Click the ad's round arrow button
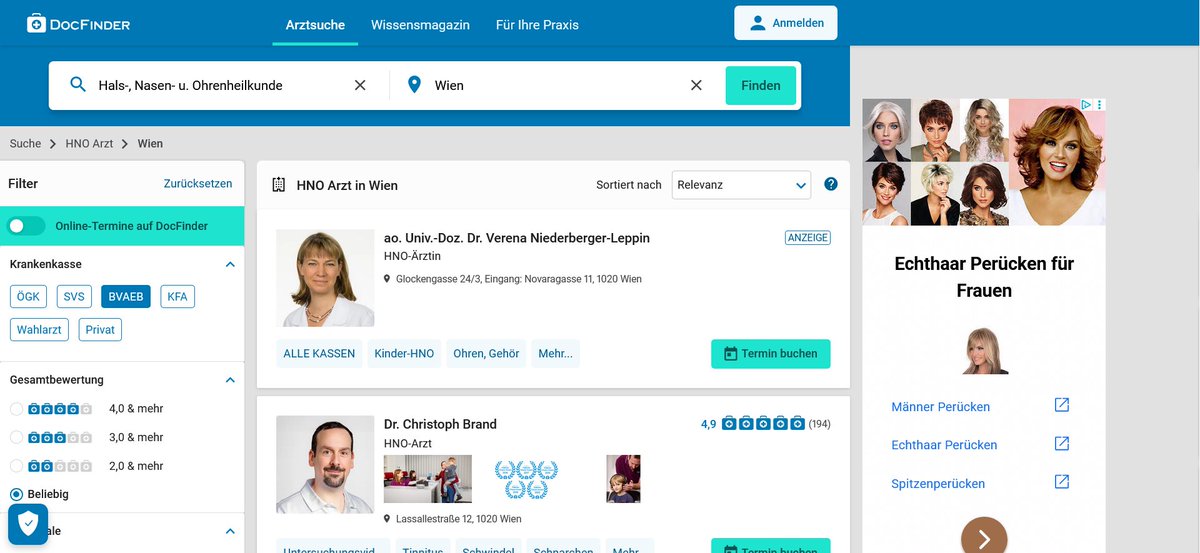 coord(984,538)
